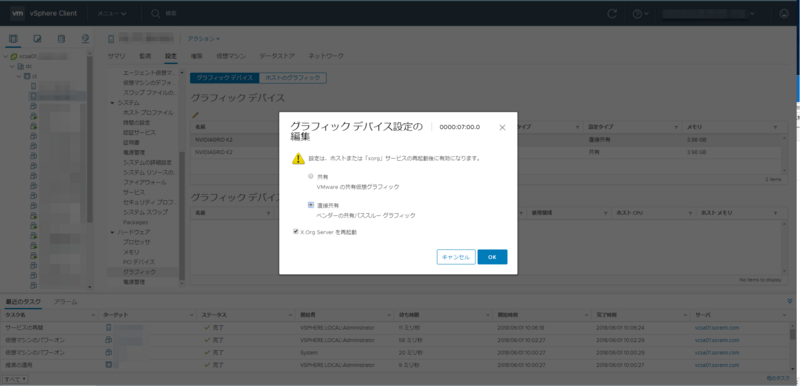
Task: Open the すべて filter dropdown
Action: click(16, 379)
